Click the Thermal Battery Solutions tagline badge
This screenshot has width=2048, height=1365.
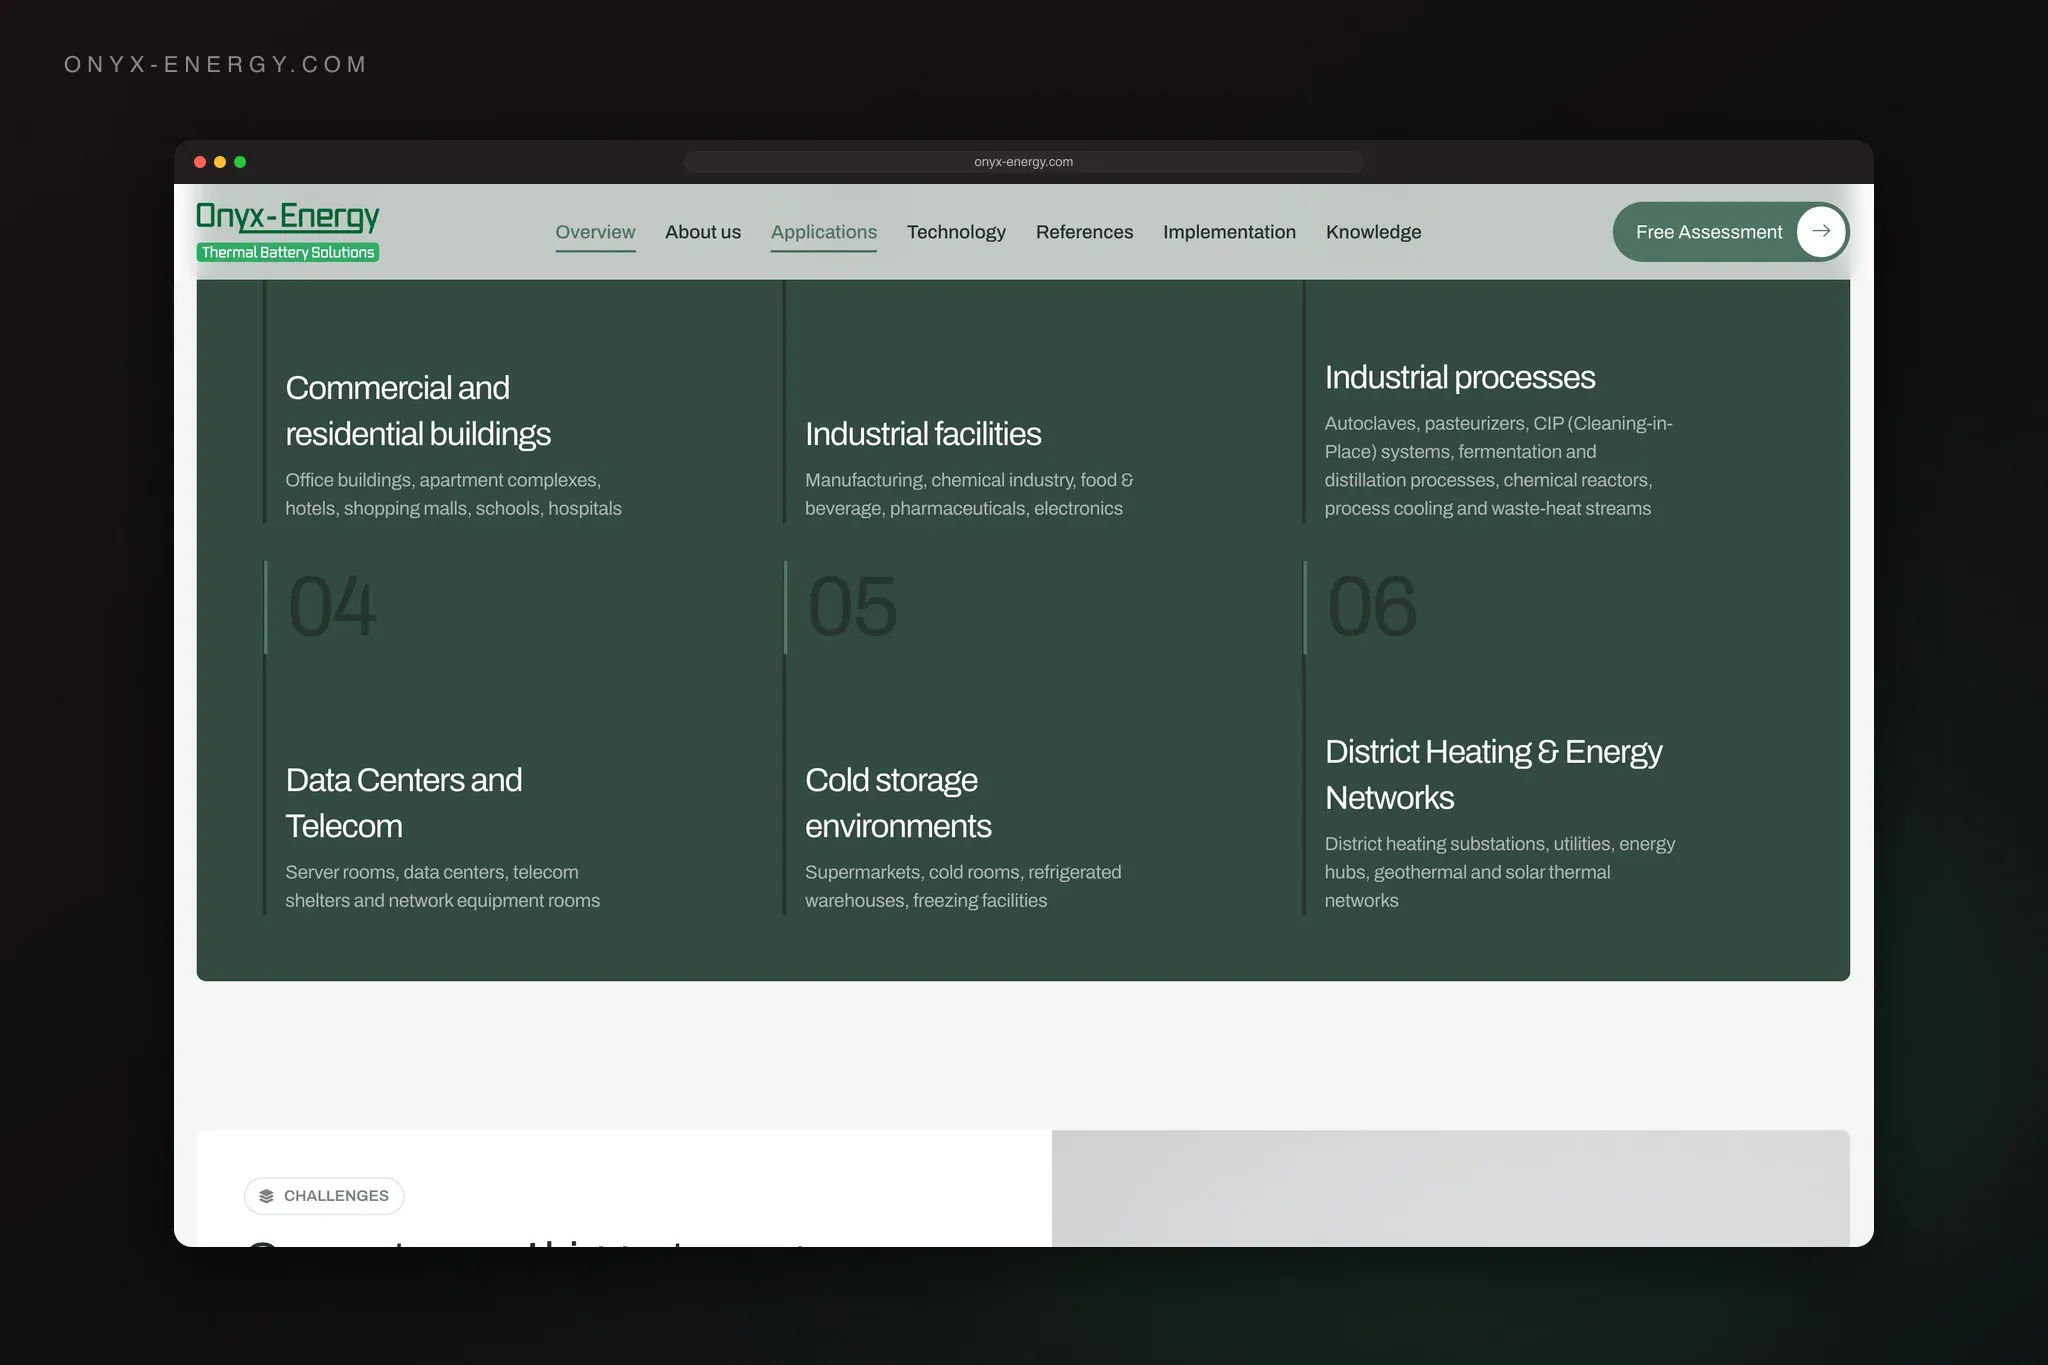tap(288, 252)
